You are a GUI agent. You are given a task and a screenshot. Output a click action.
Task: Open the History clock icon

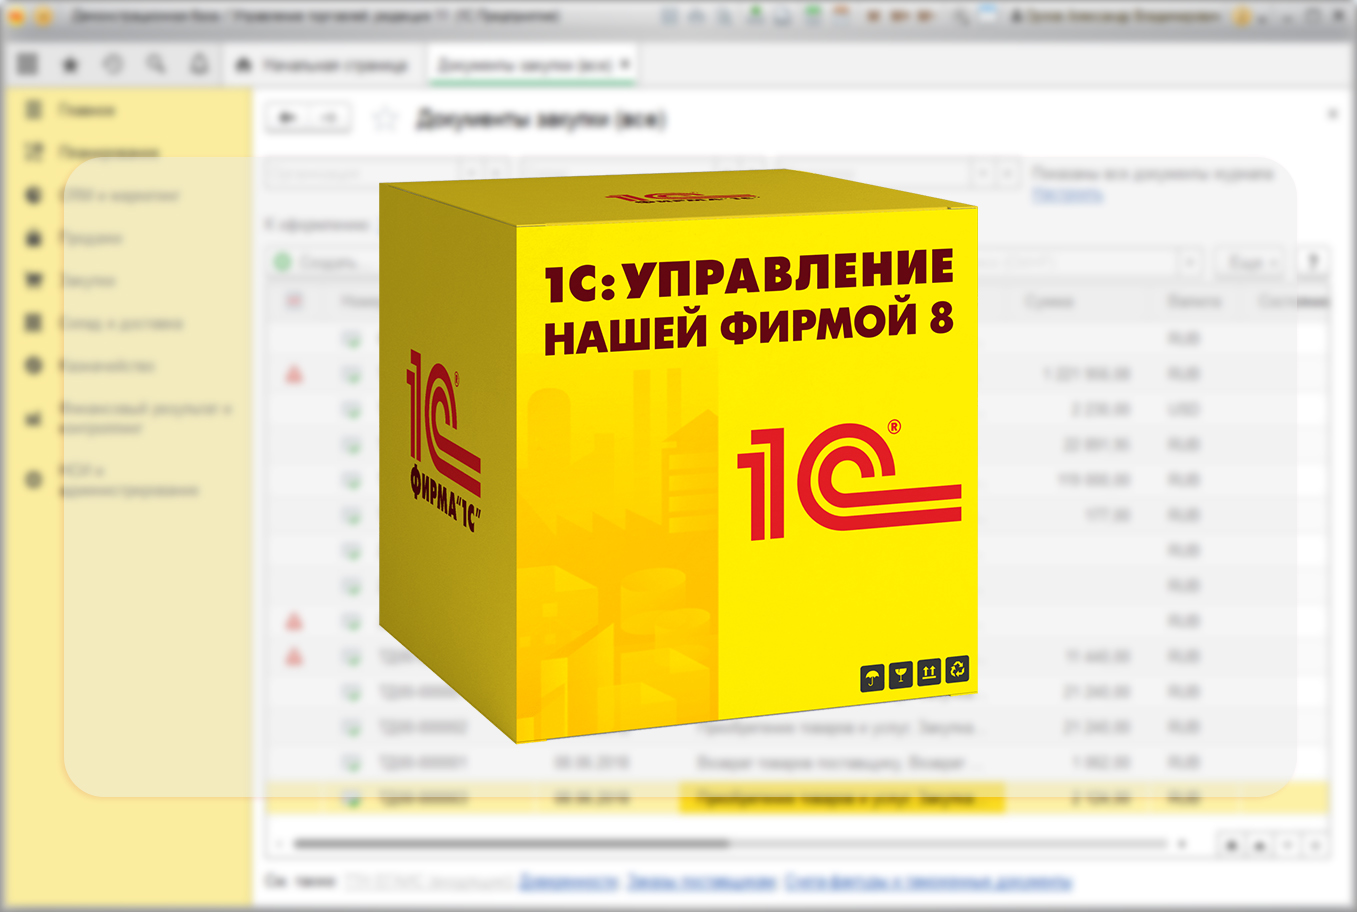click(x=113, y=64)
